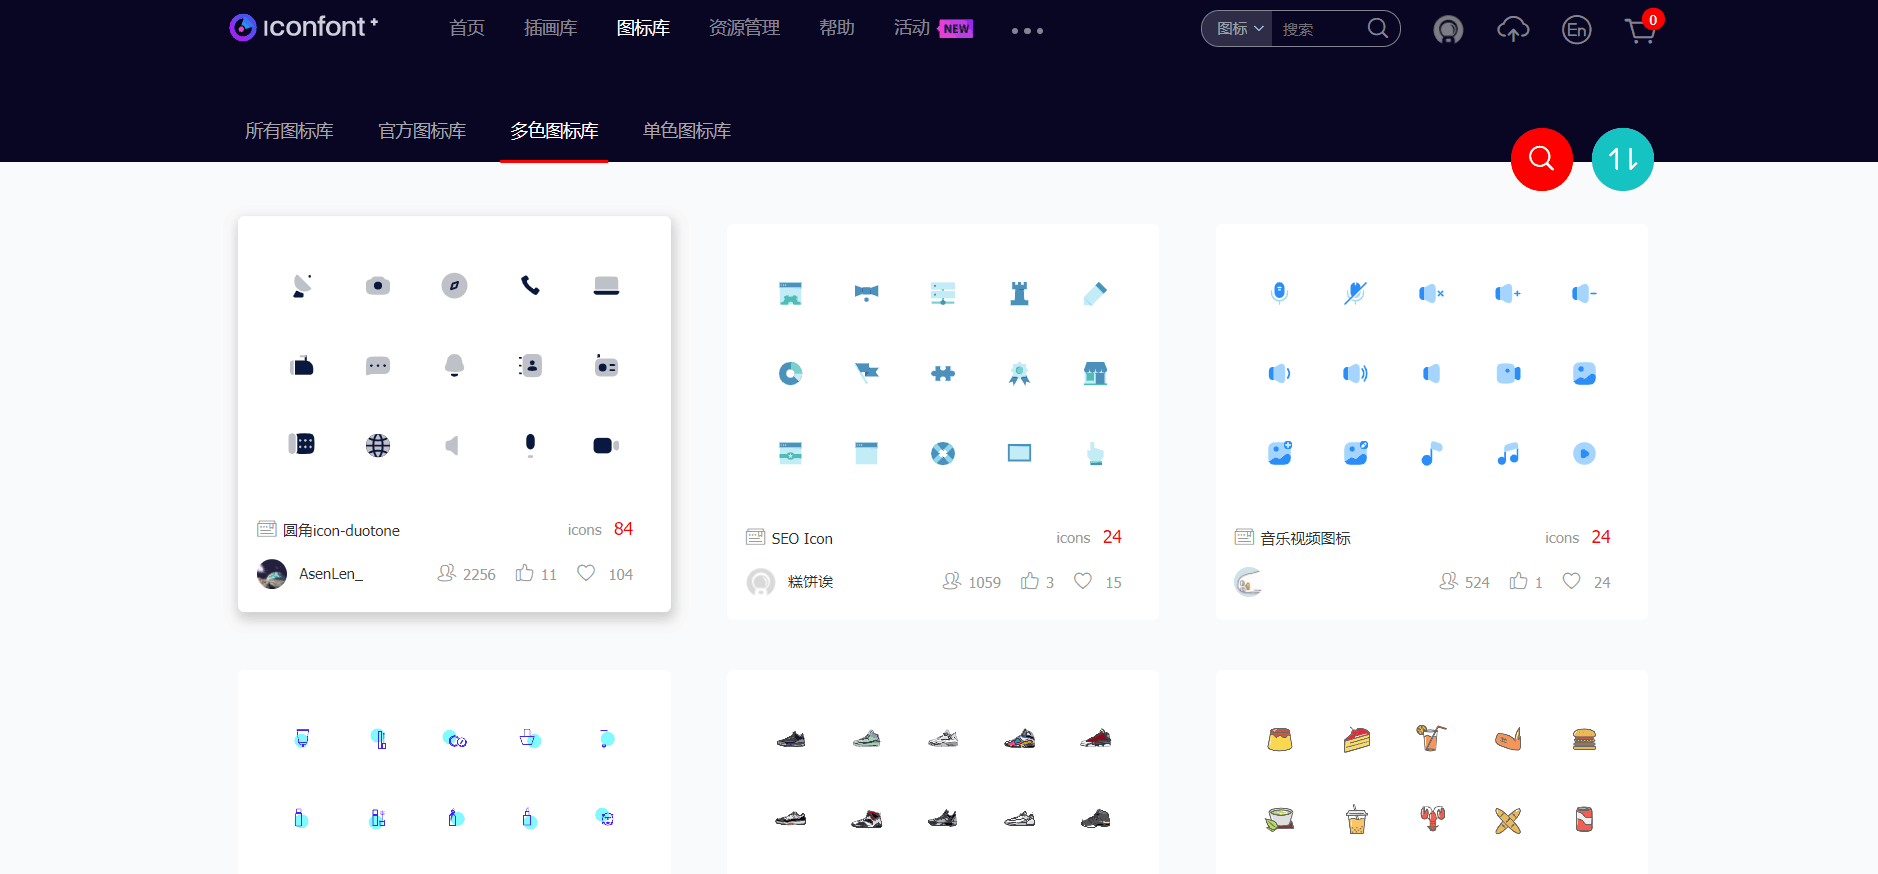Open the SEO Icon library title
This screenshot has height=874, width=1878.
point(801,538)
